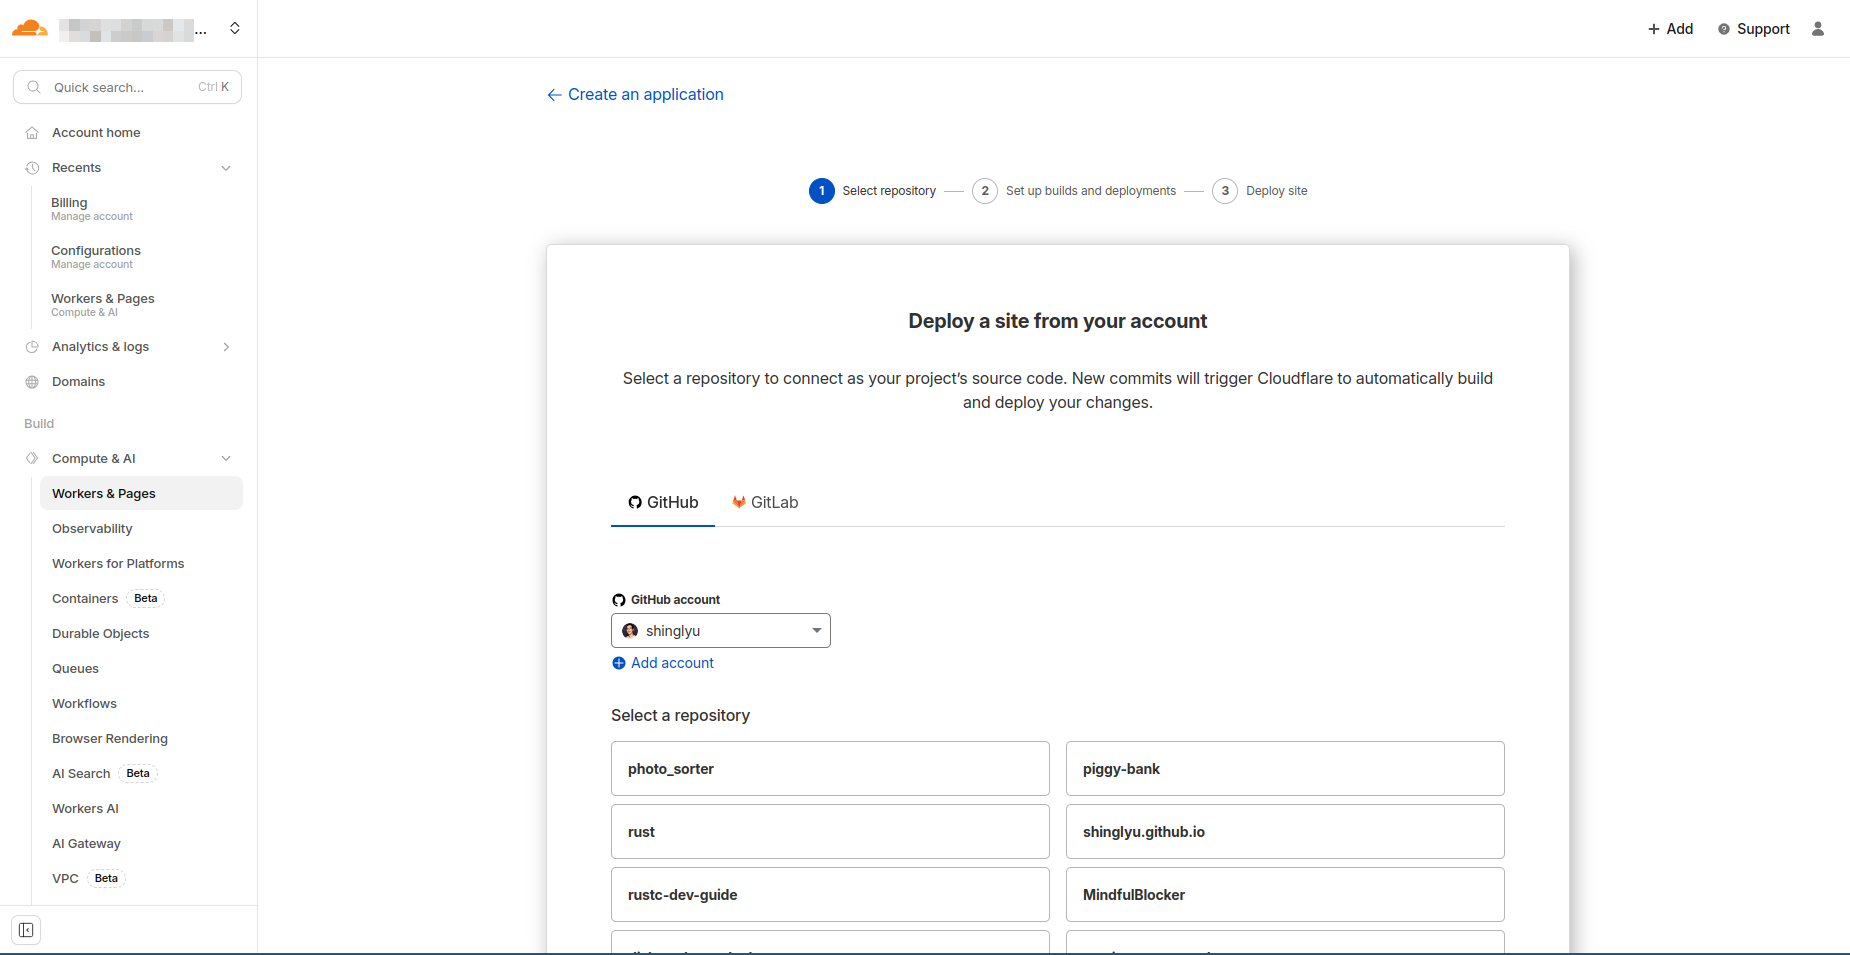
Task: Click the back arrow beside Create an application
Action: (553, 94)
